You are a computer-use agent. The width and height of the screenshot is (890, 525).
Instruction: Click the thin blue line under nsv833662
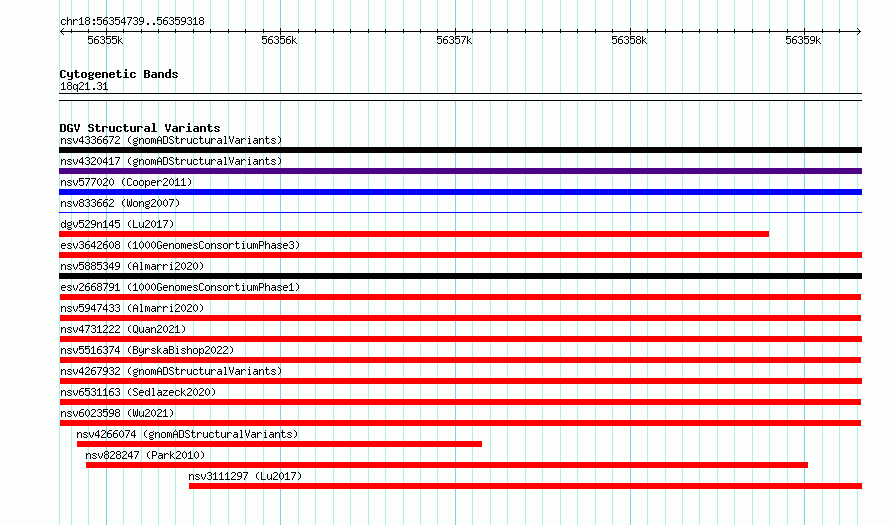460,213
